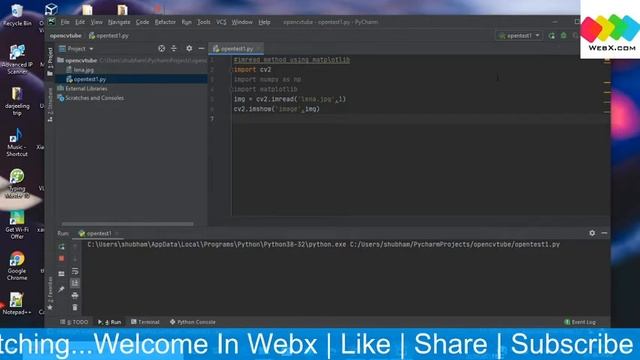The height and width of the screenshot is (360, 640).
Task: Open the Event Log
Action: click(580, 322)
